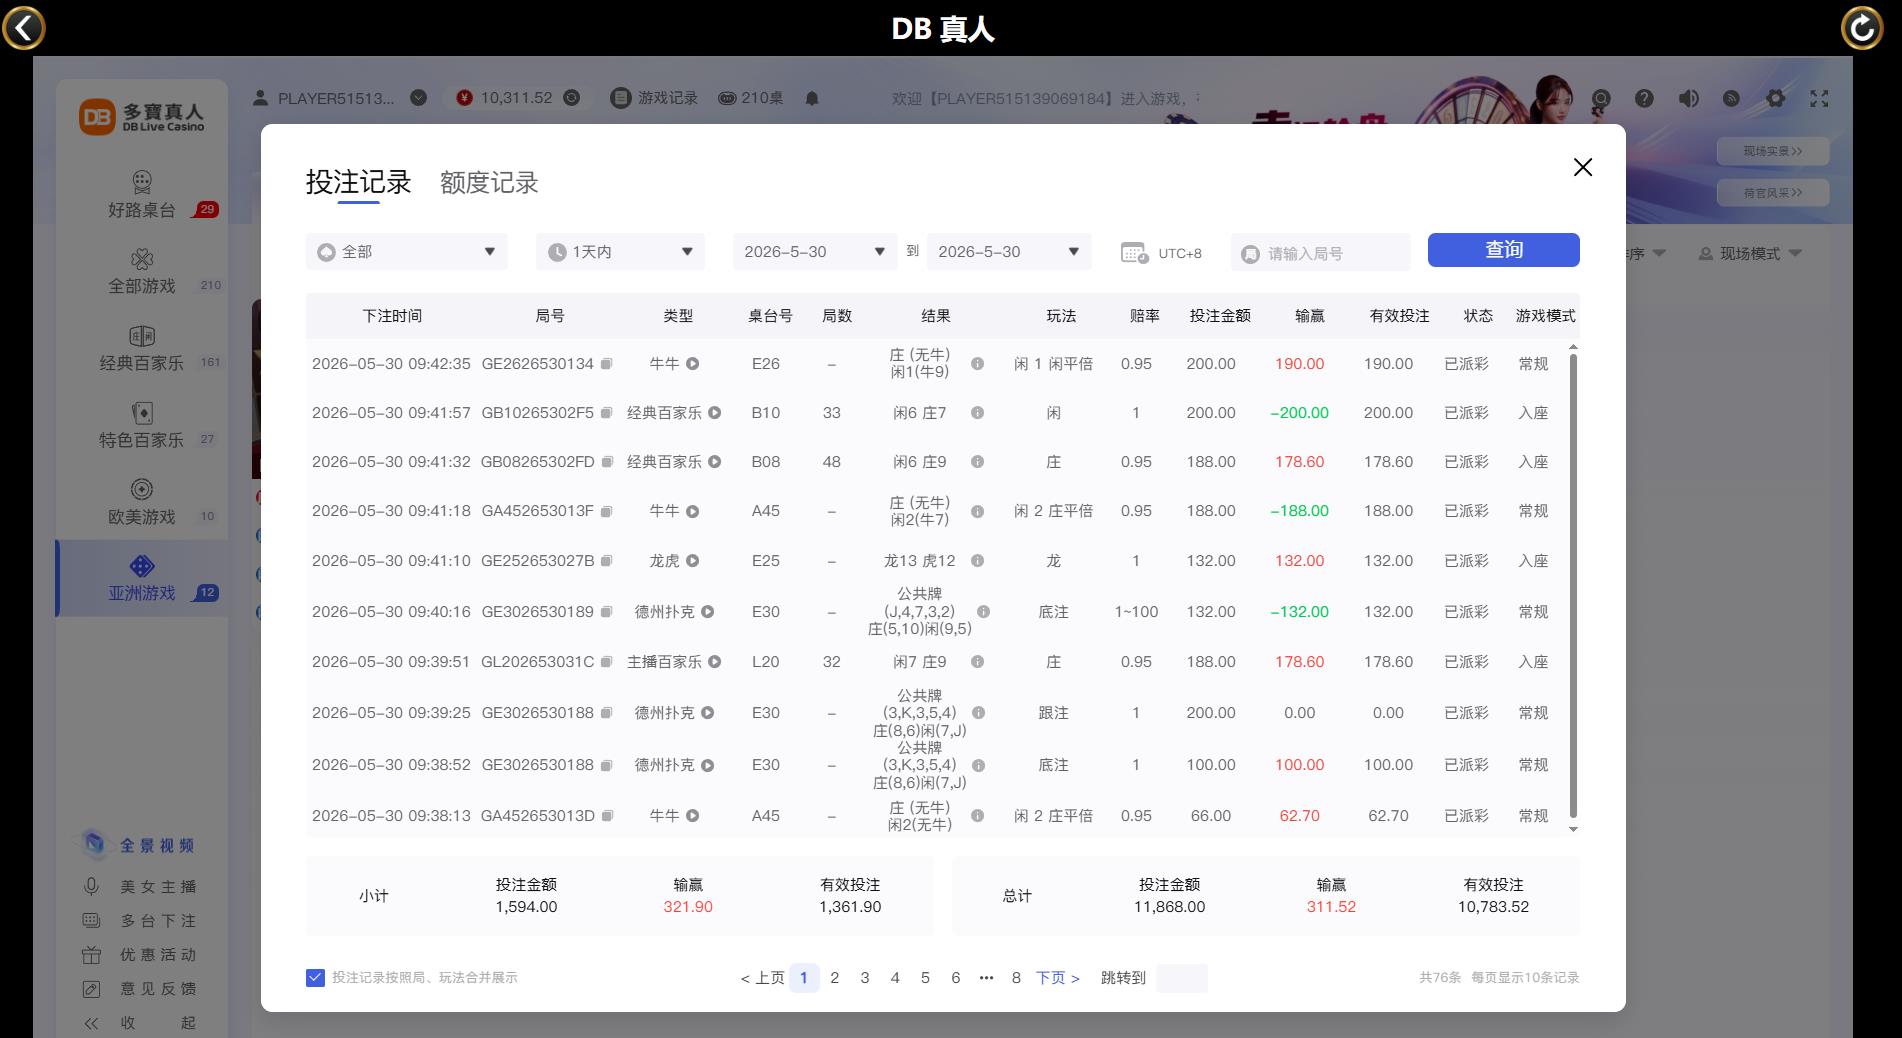Screen dimensions: 1902x1038
Task: Toggle fullscreen mode
Action: 1819,98
